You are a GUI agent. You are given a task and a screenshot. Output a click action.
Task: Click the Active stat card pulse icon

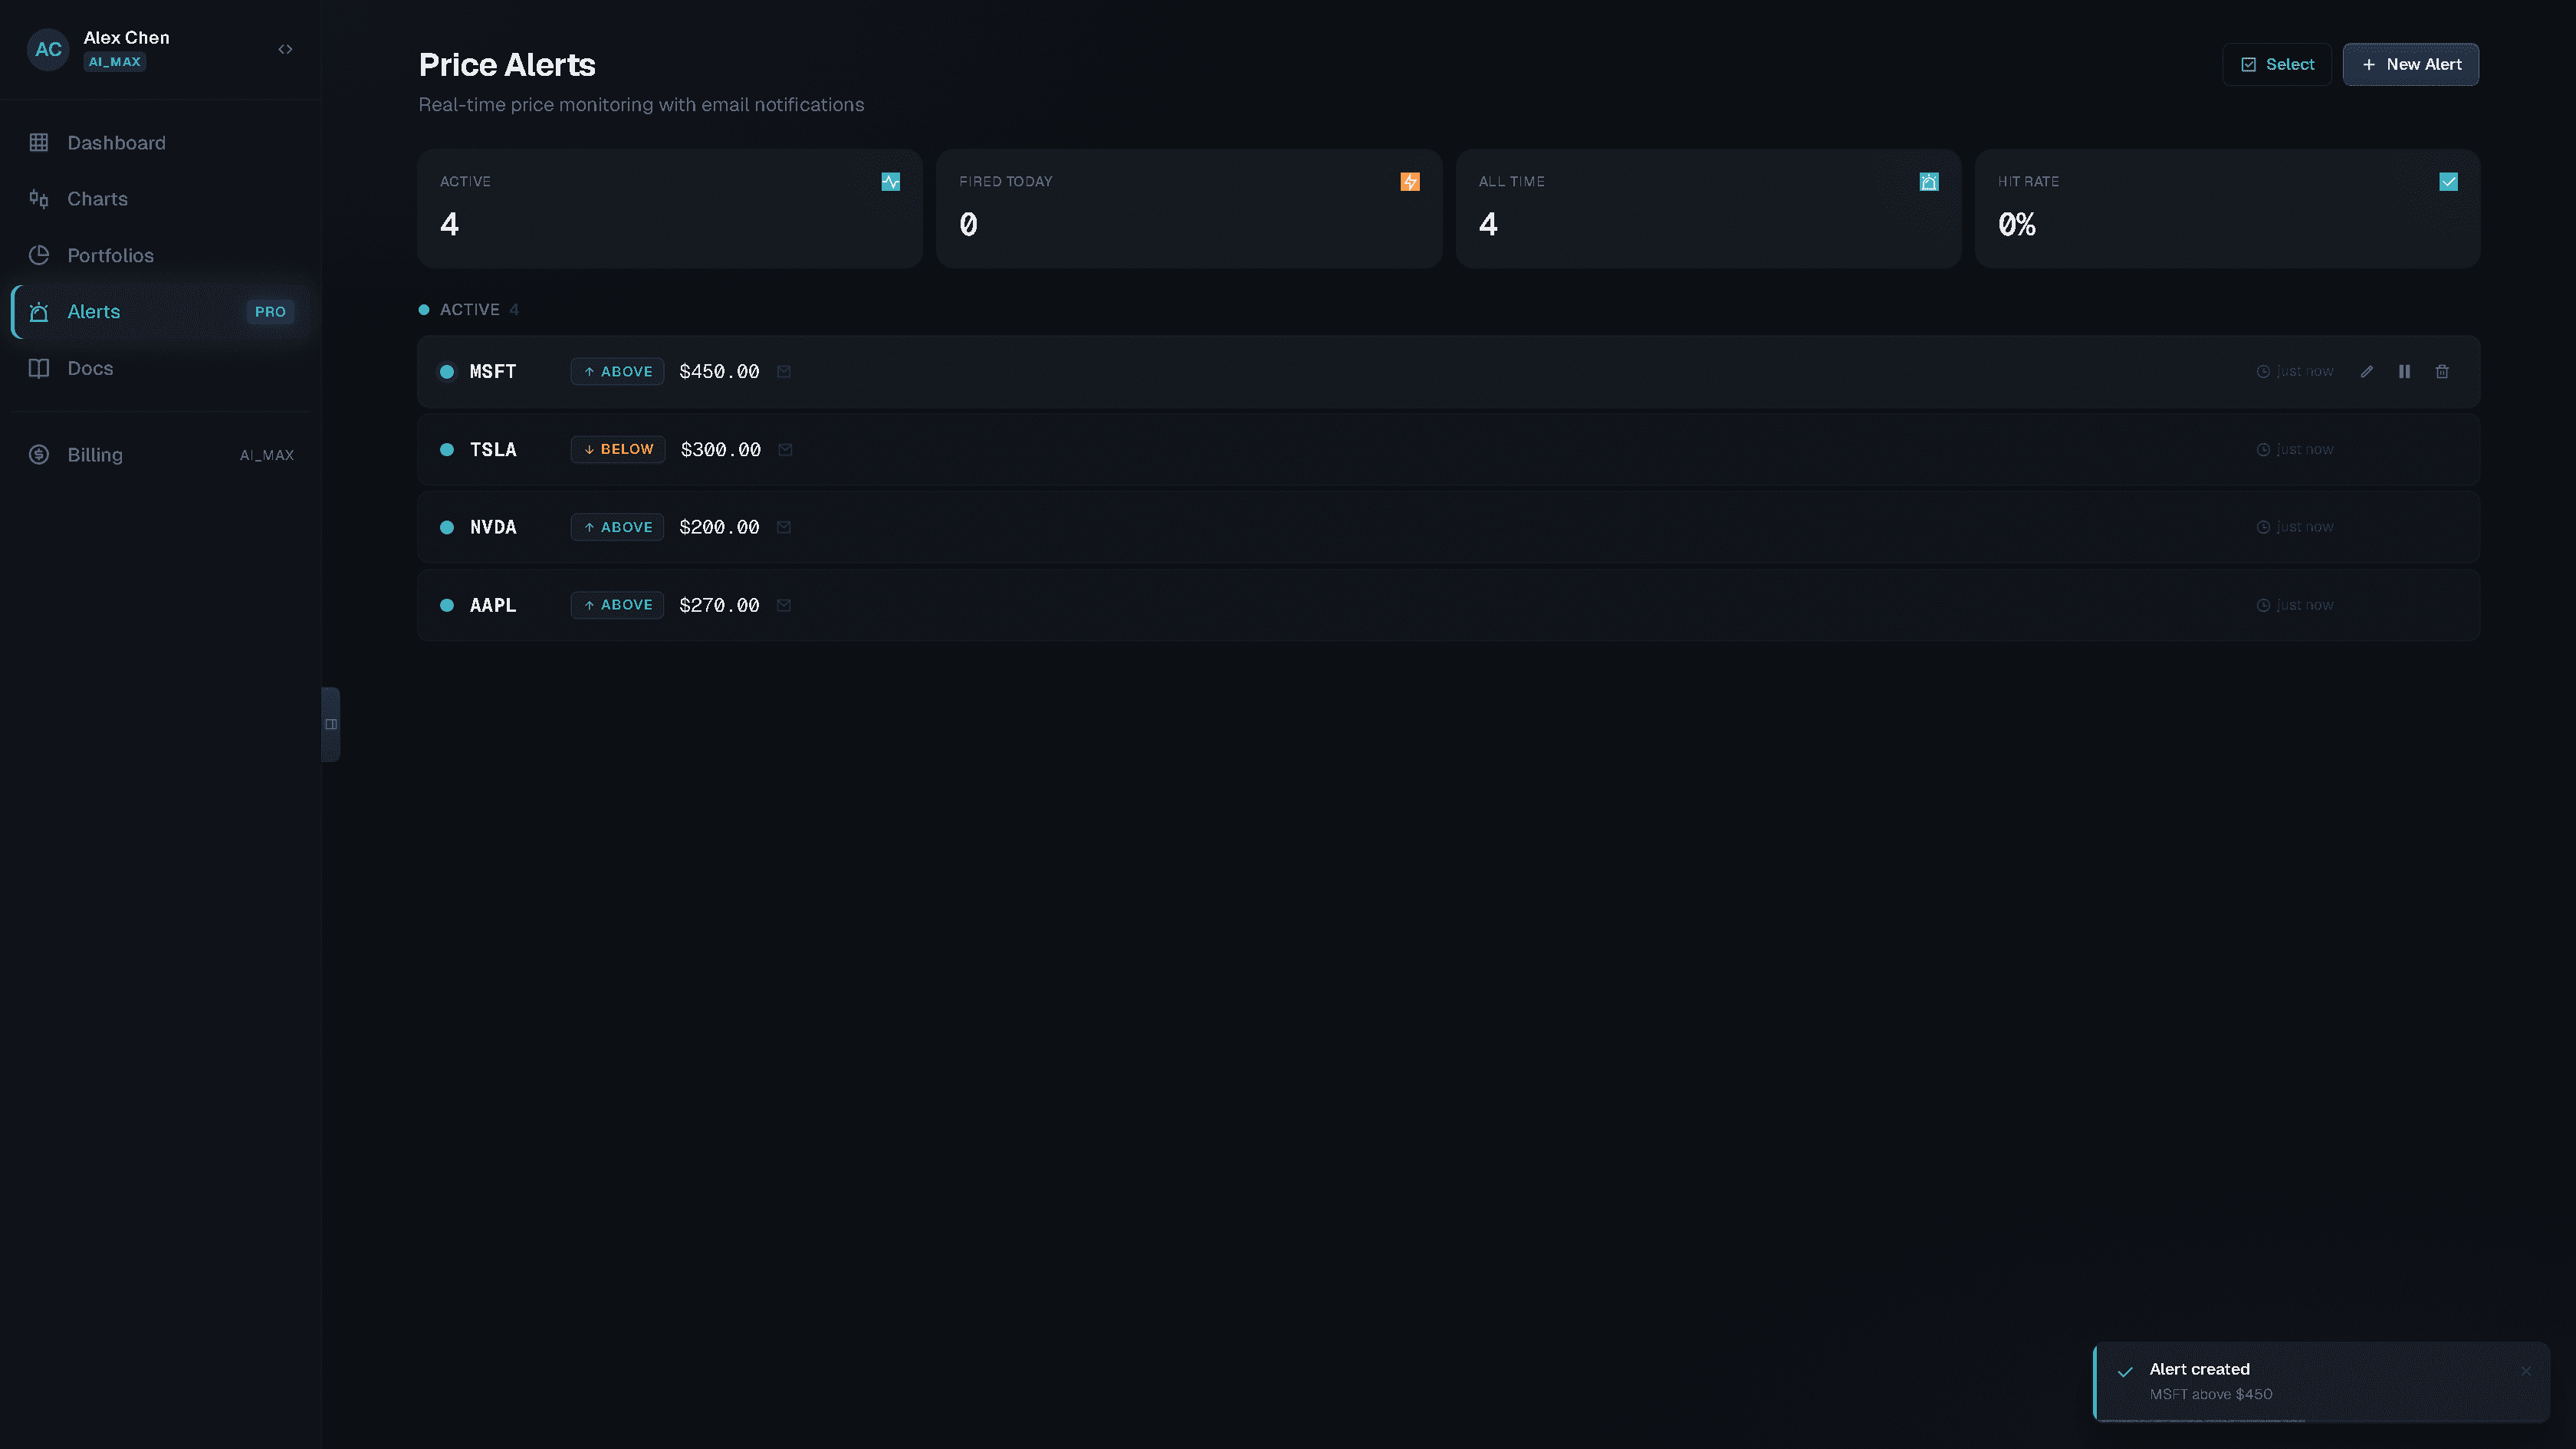pyautogui.click(x=890, y=181)
